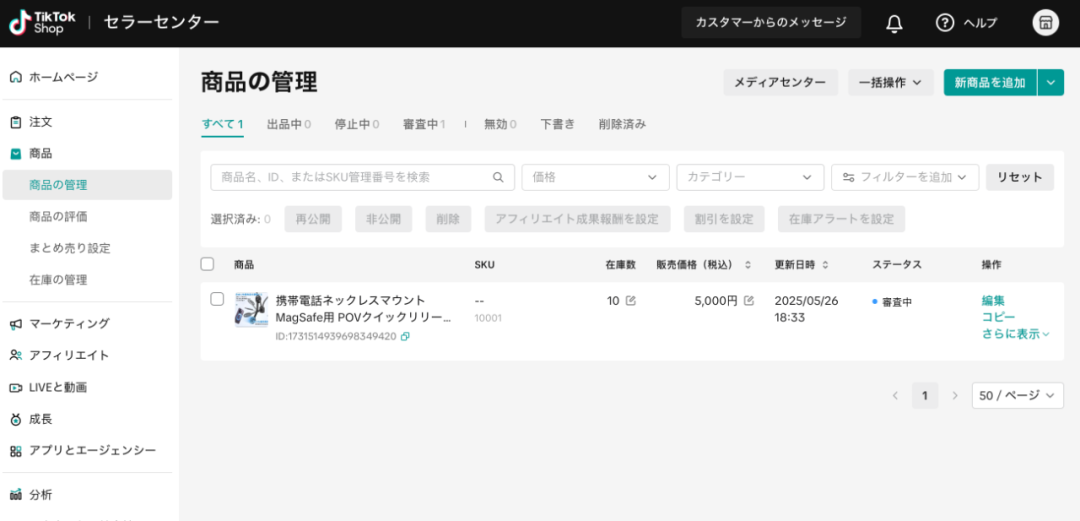
Task: Click the help question mark icon
Action: (944, 23)
